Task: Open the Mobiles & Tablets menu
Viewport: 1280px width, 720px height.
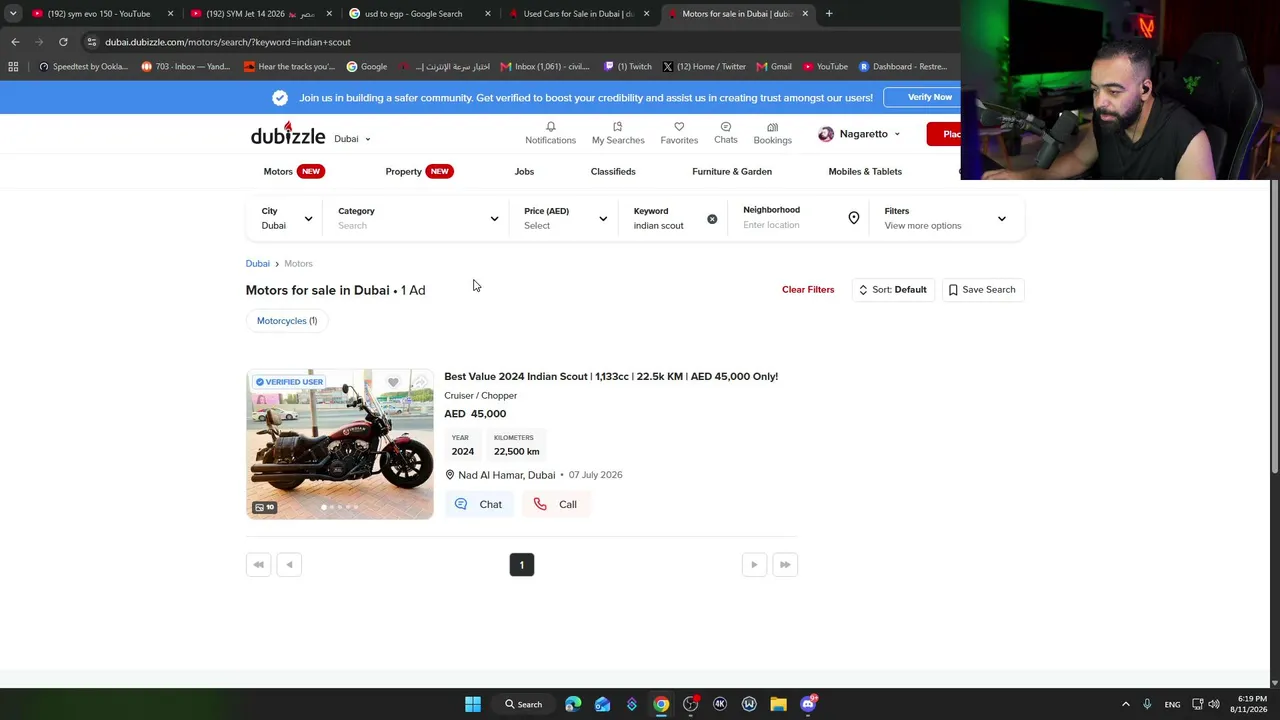Action: coord(865,172)
